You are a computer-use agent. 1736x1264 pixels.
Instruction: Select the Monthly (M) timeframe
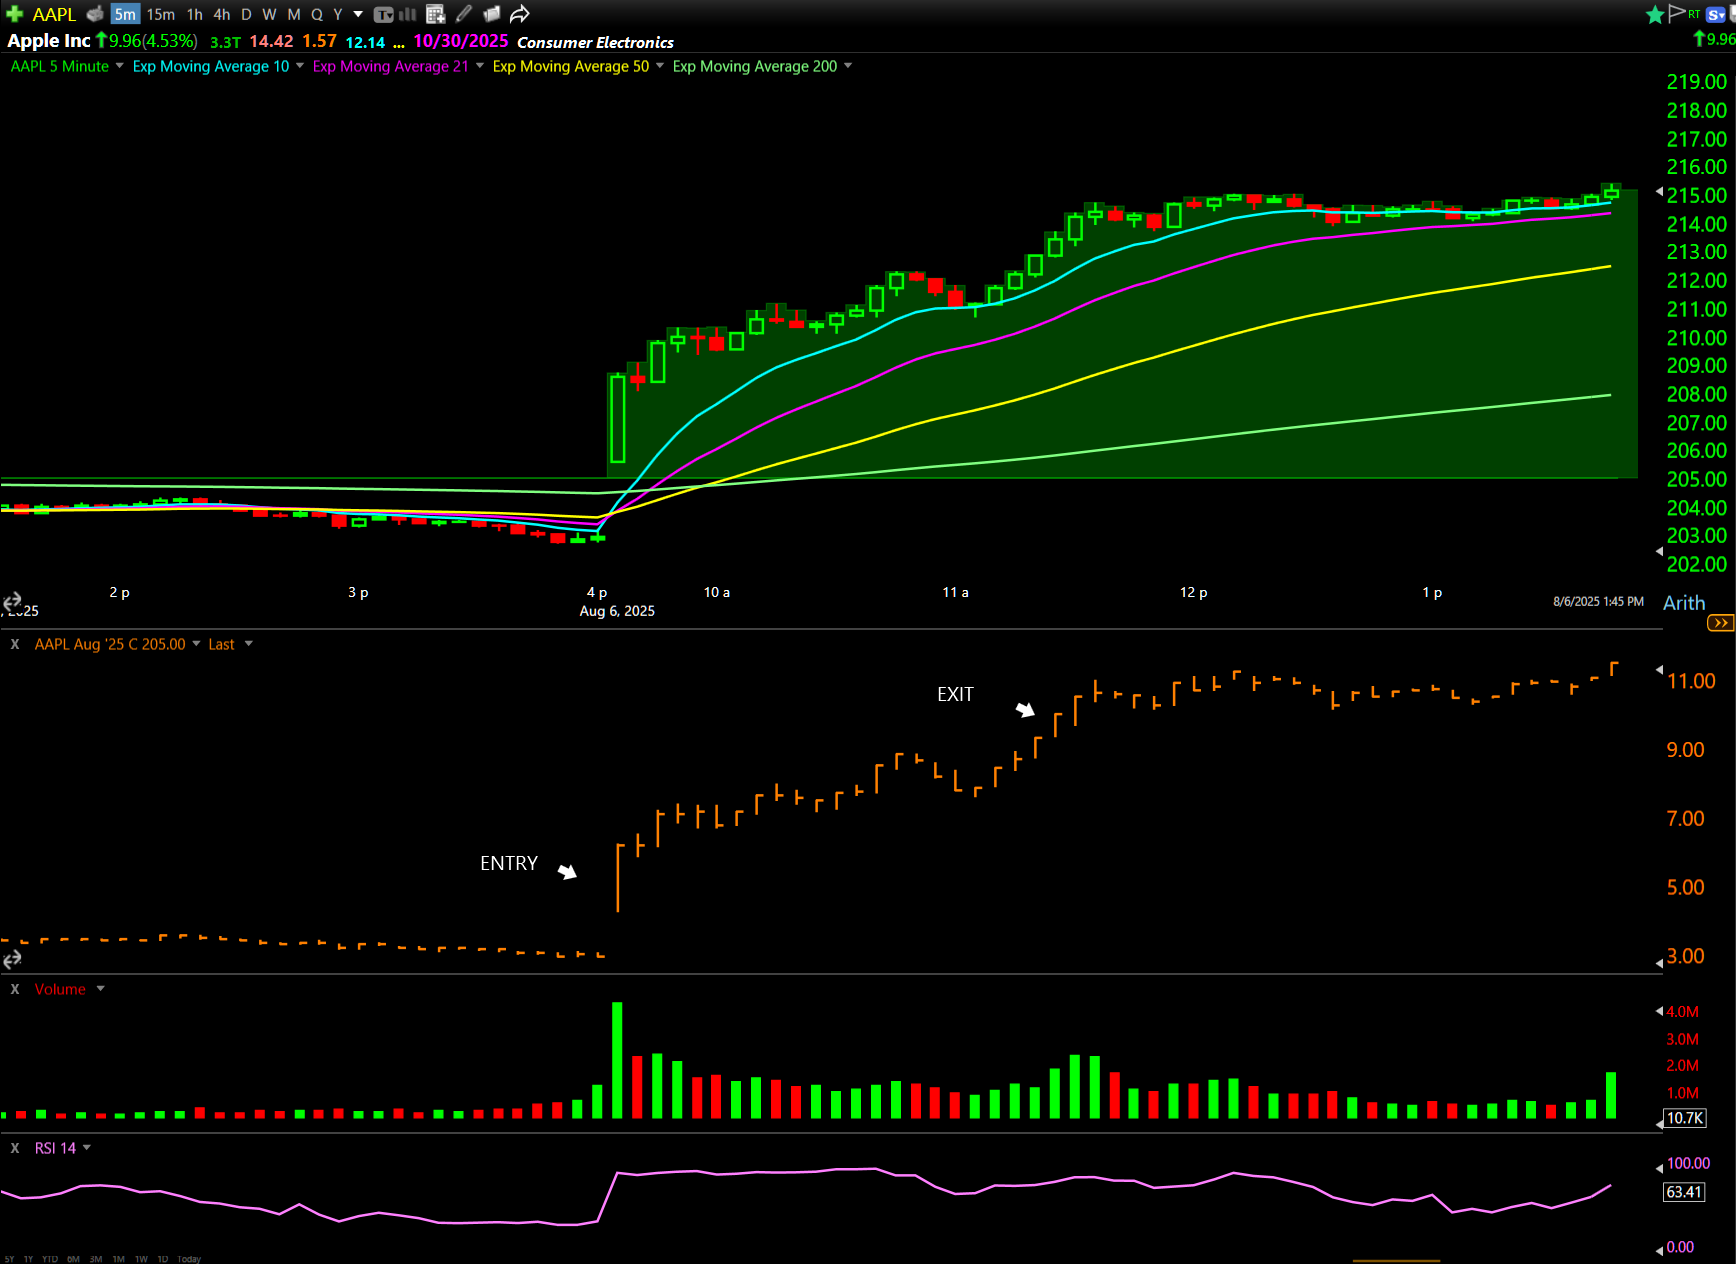click(x=294, y=14)
